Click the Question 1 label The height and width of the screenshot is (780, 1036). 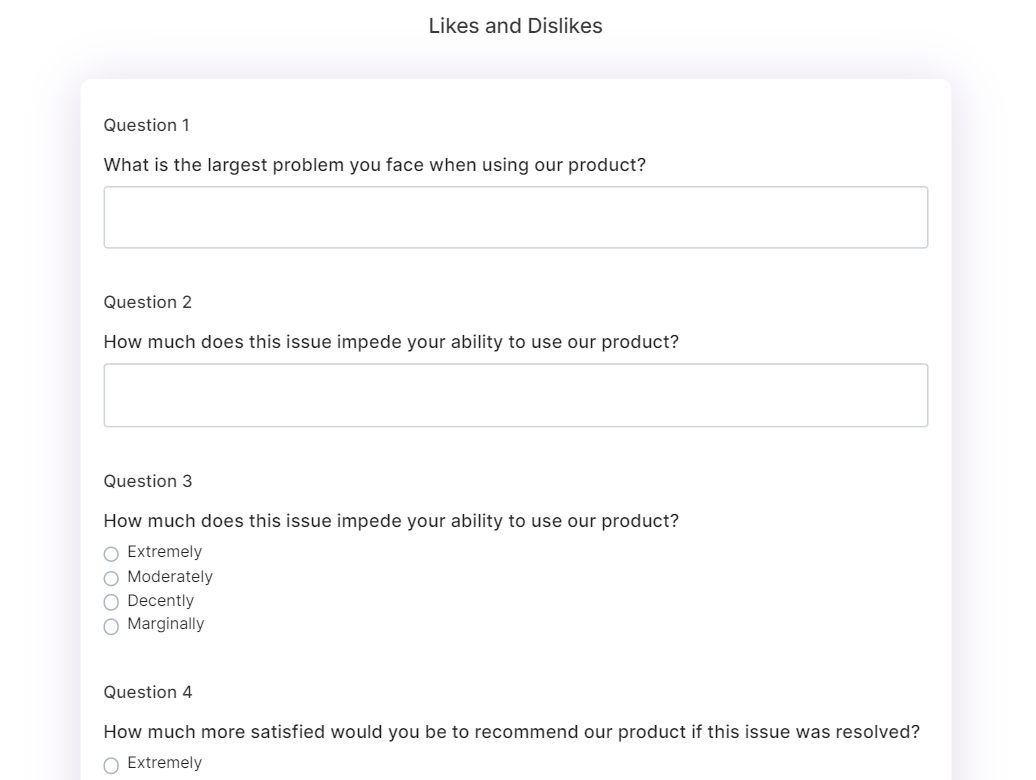[x=146, y=125]
